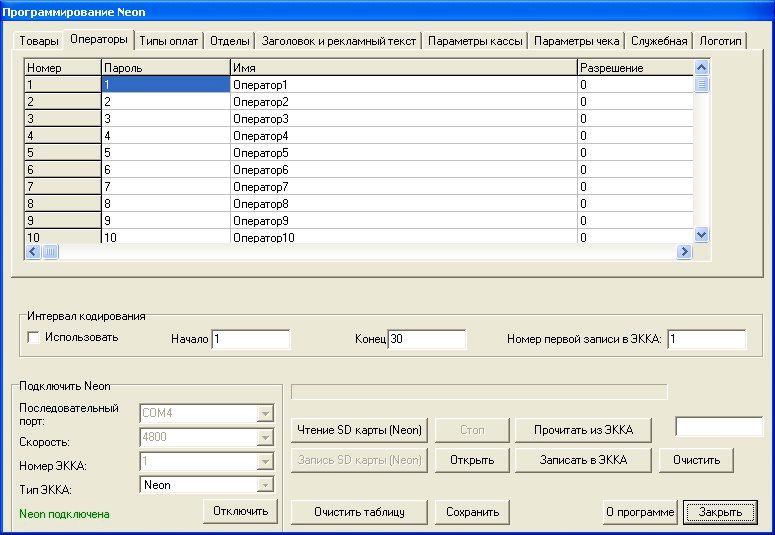Click the Отключить button

point(240,511)
